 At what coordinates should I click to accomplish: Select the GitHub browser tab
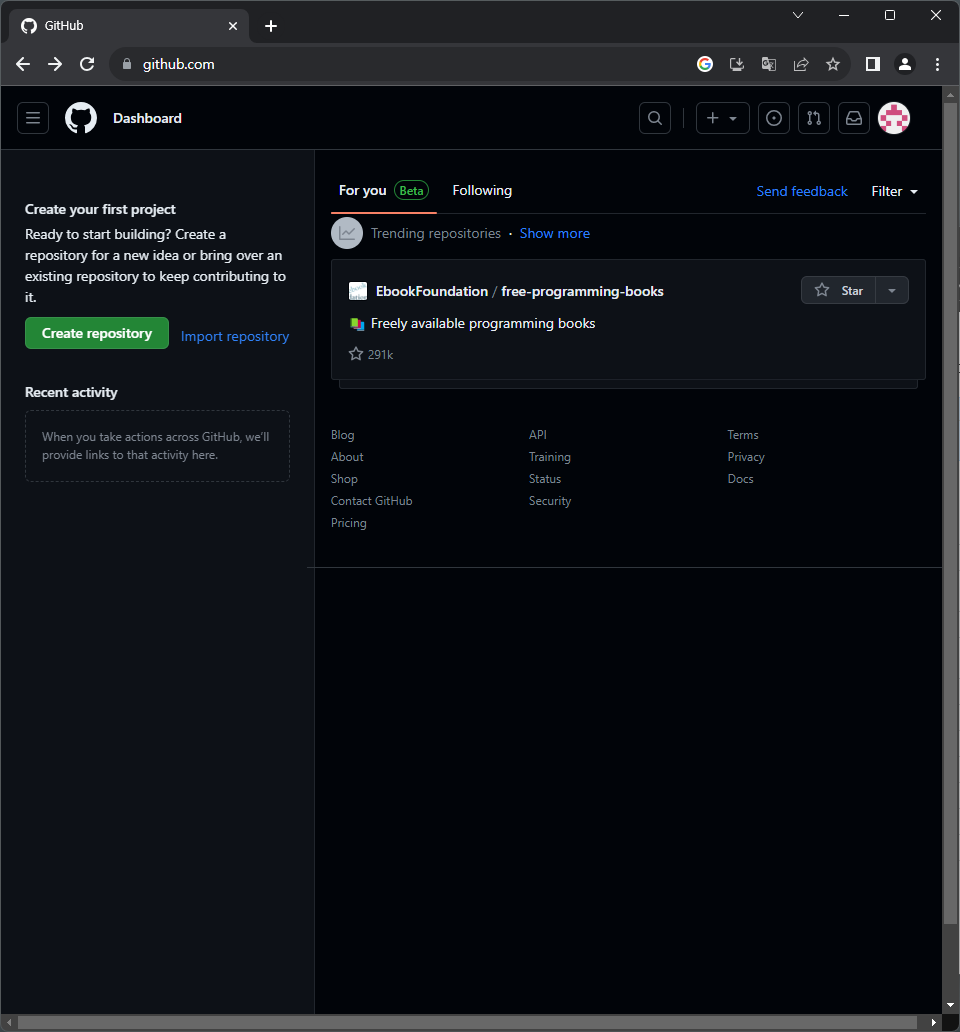(129, 26)
